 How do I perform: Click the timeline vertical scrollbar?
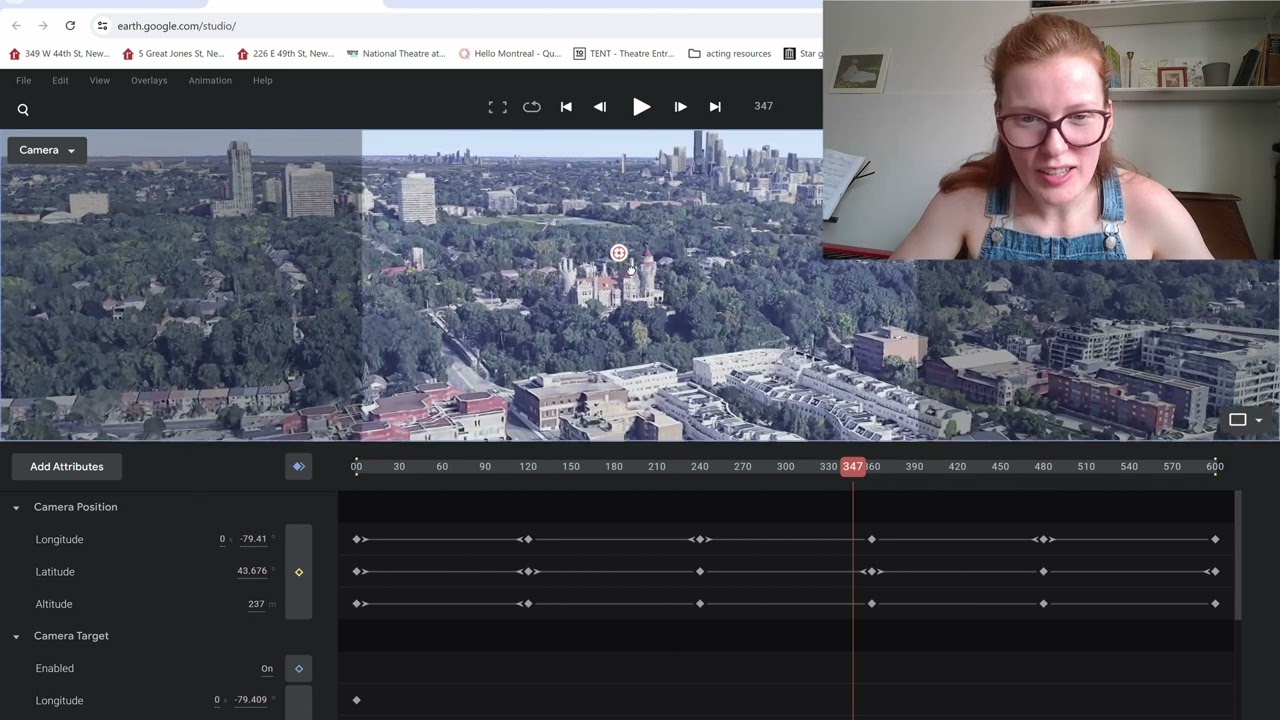[x=1238, y=555]
